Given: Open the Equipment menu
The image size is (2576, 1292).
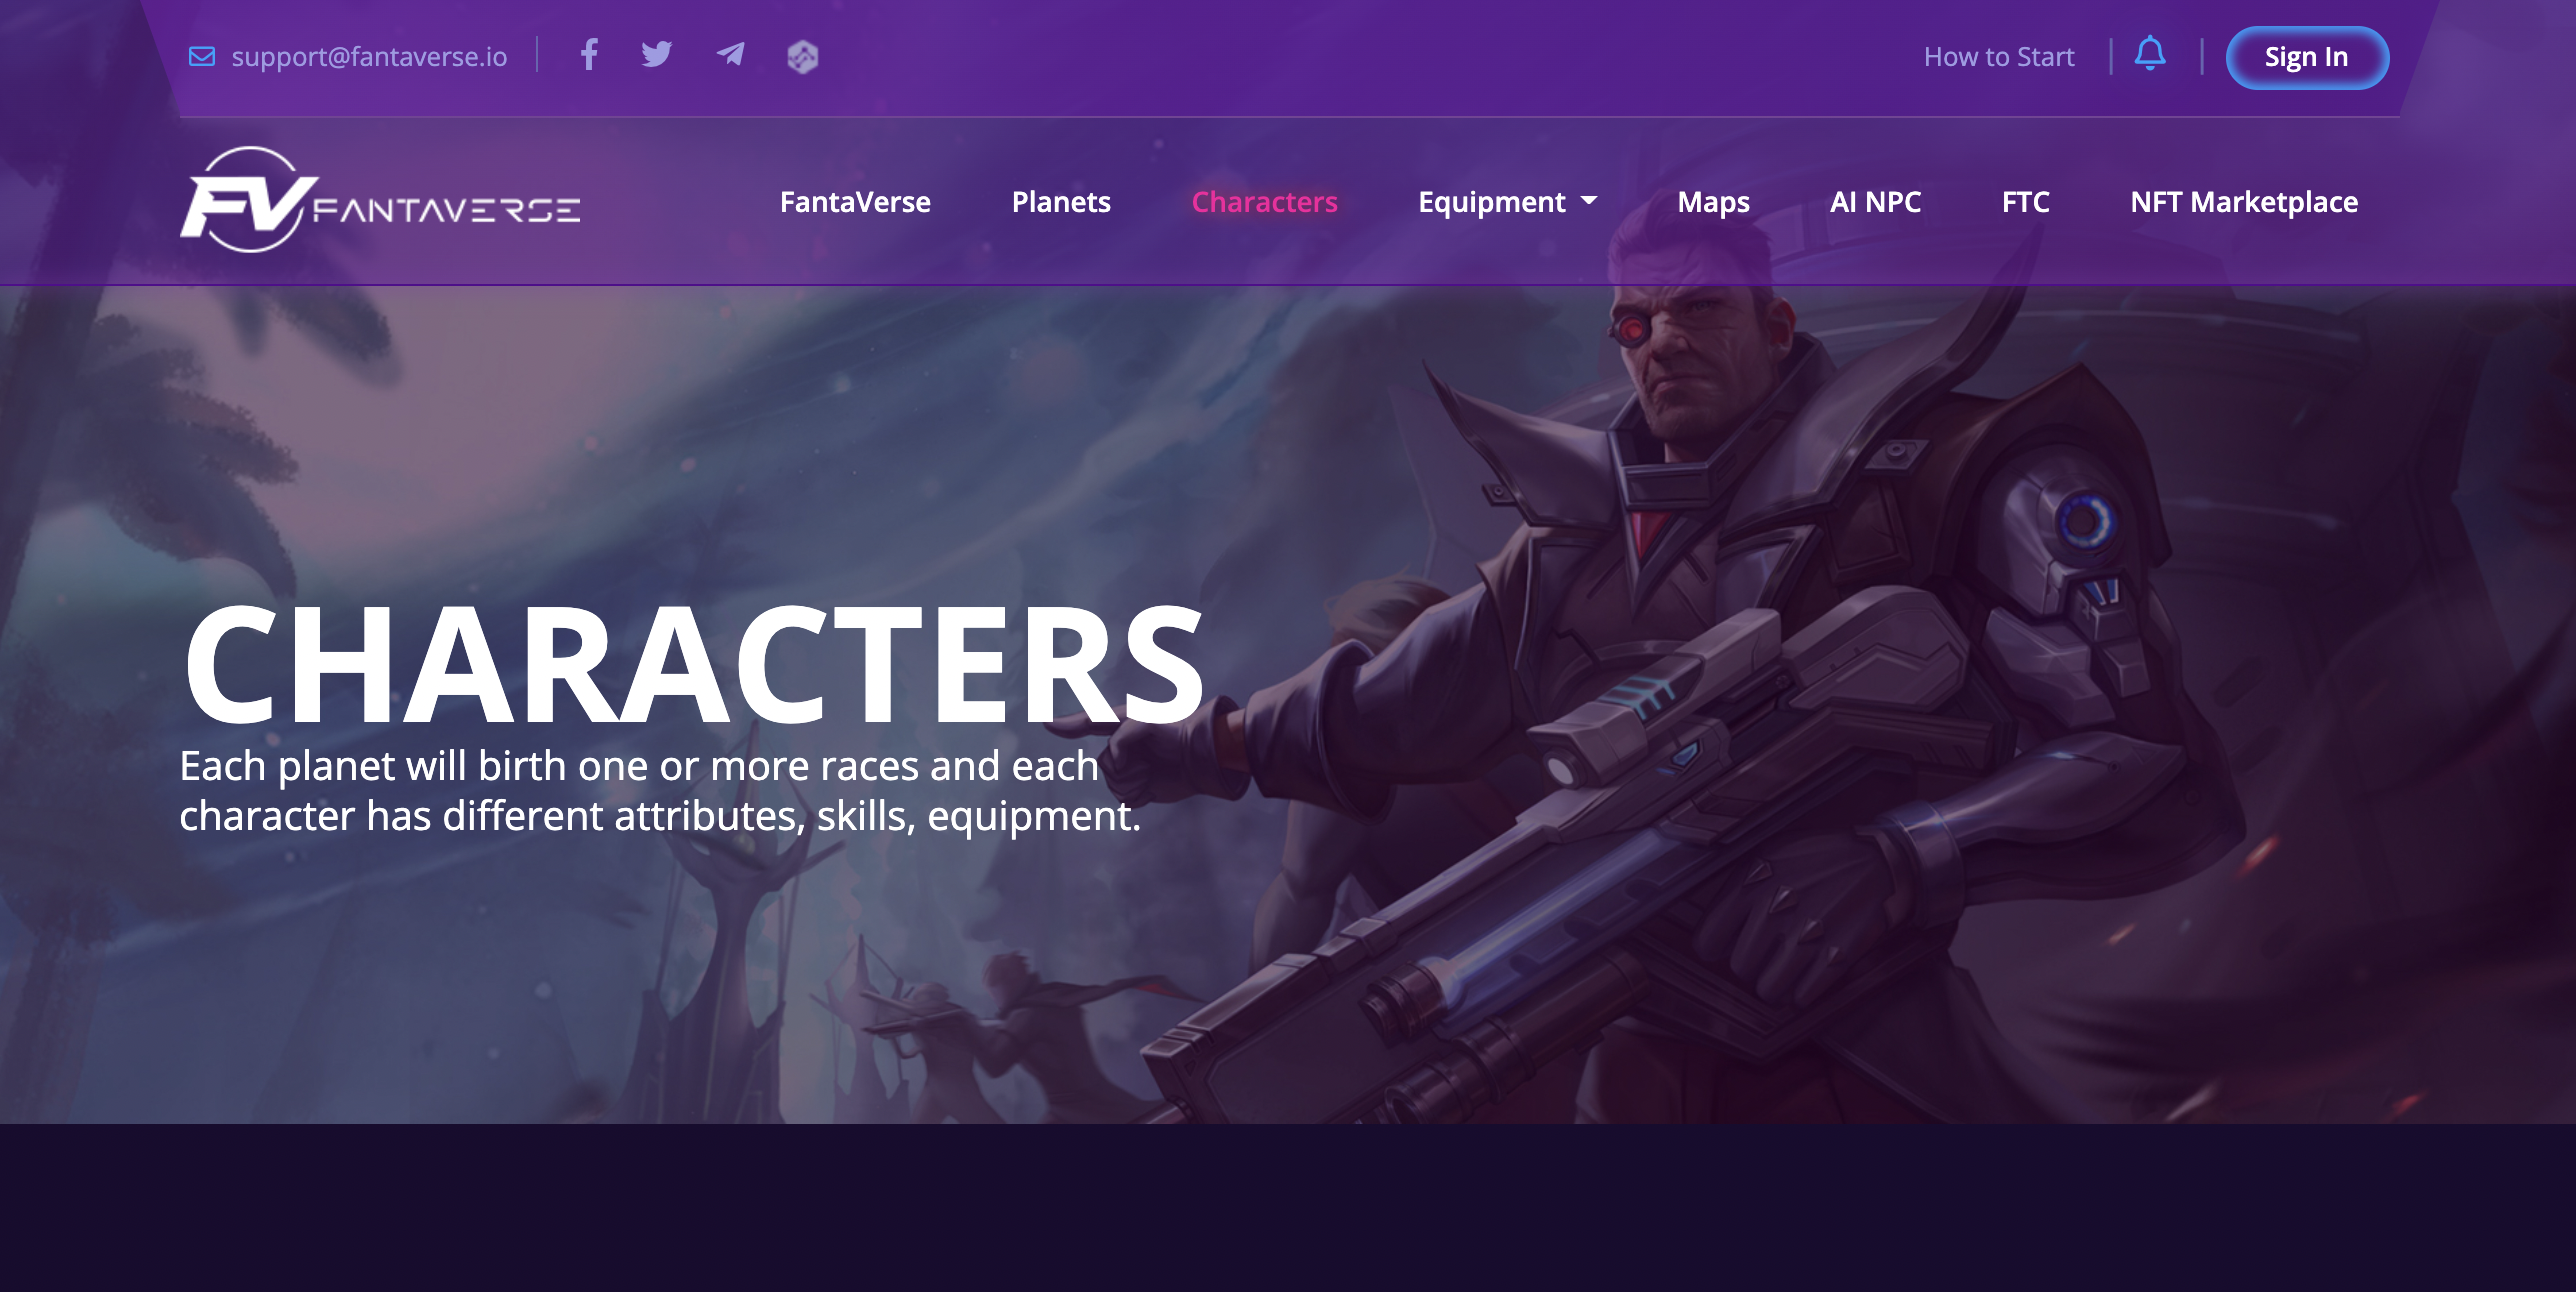Looking at the screenshot, I should tap(1492, 202).
